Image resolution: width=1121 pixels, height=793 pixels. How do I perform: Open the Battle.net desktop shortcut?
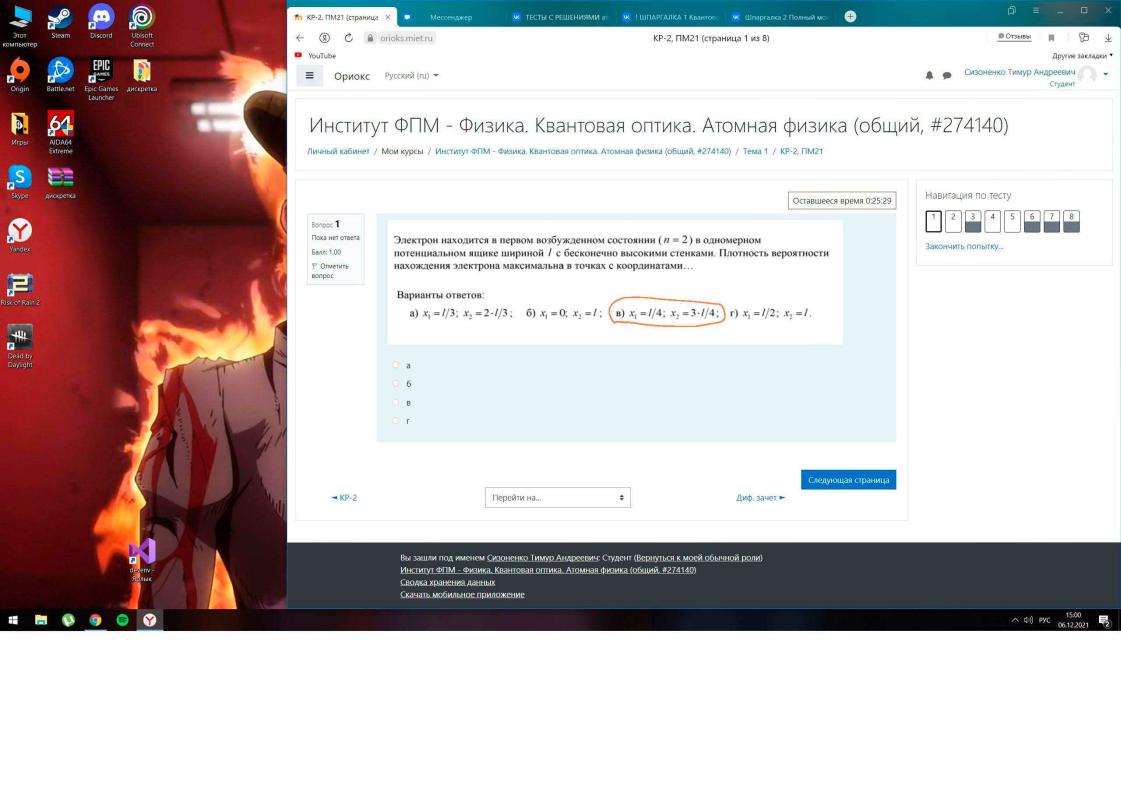[x=60, y=75]
